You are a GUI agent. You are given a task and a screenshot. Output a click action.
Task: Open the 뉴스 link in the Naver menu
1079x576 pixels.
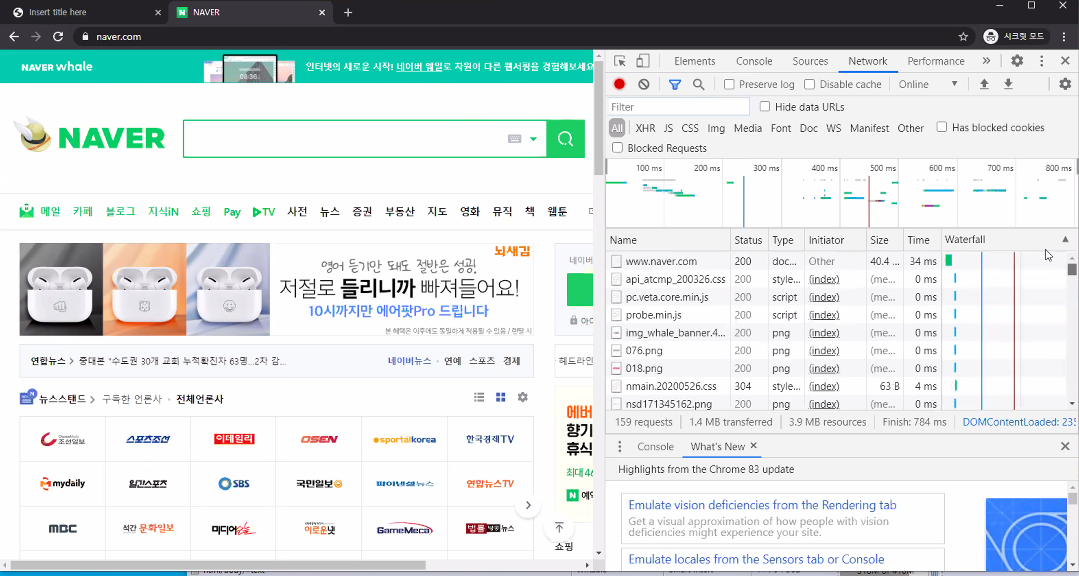(330, 211)
